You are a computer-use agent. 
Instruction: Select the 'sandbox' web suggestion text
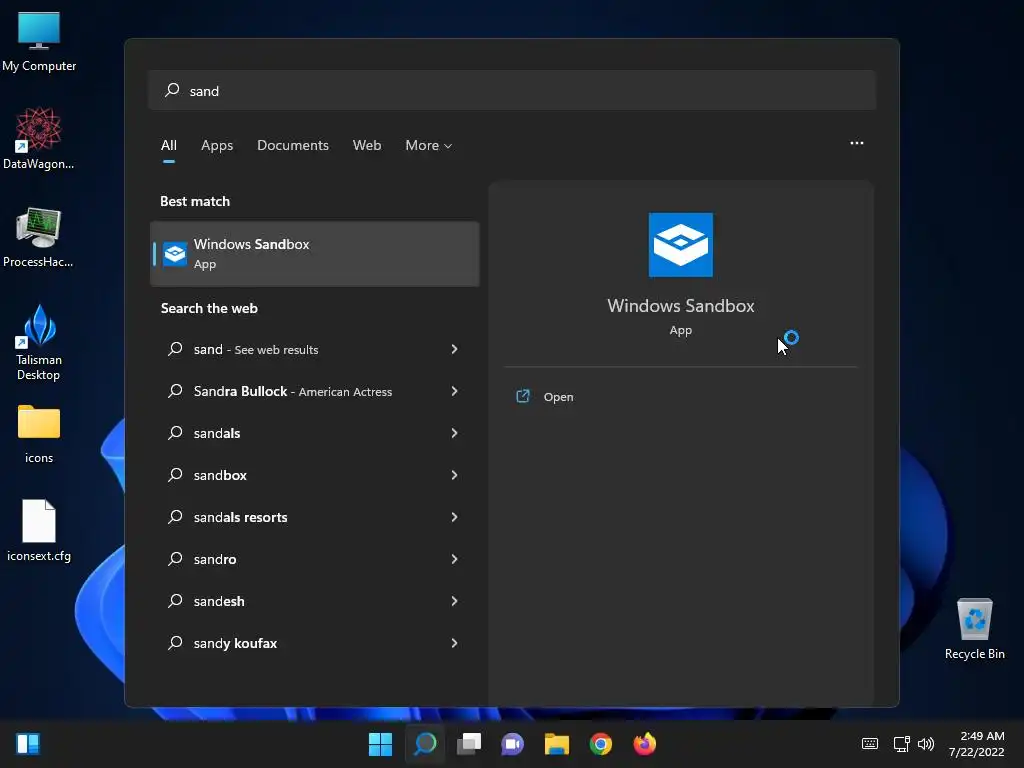220,475
